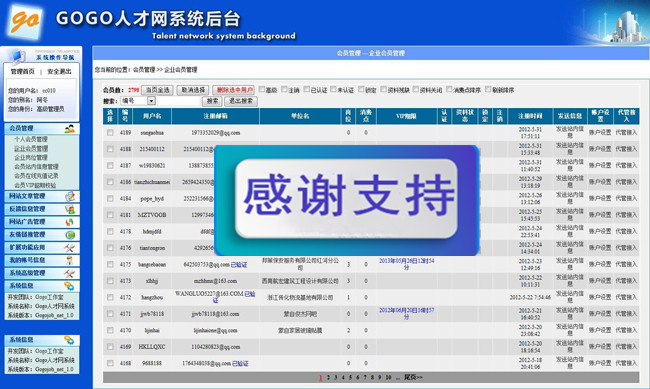
Task: Open 我的帐号信息 person icon
Action: click(70, 260)
